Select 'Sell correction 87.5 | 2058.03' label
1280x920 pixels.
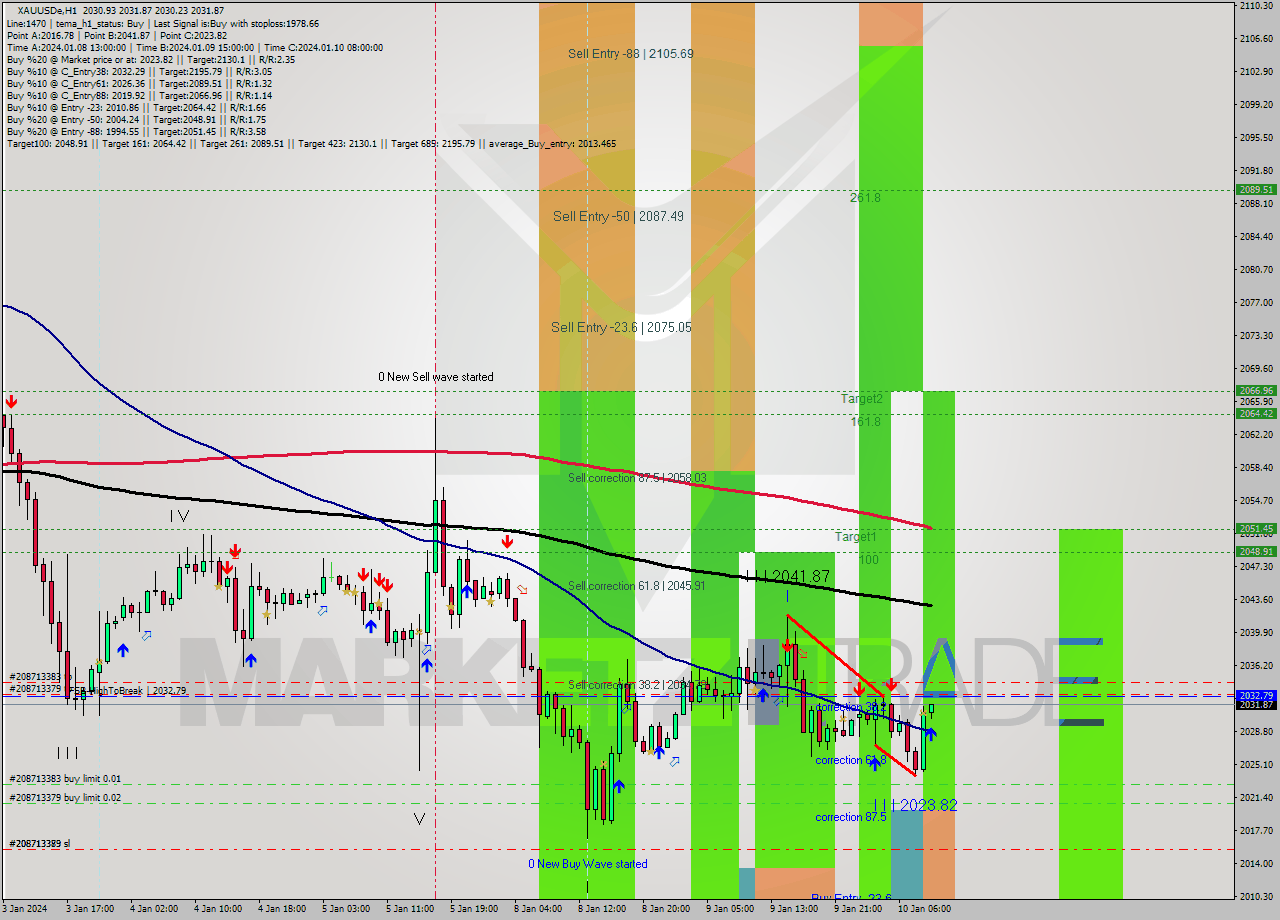tap(637, 478)
